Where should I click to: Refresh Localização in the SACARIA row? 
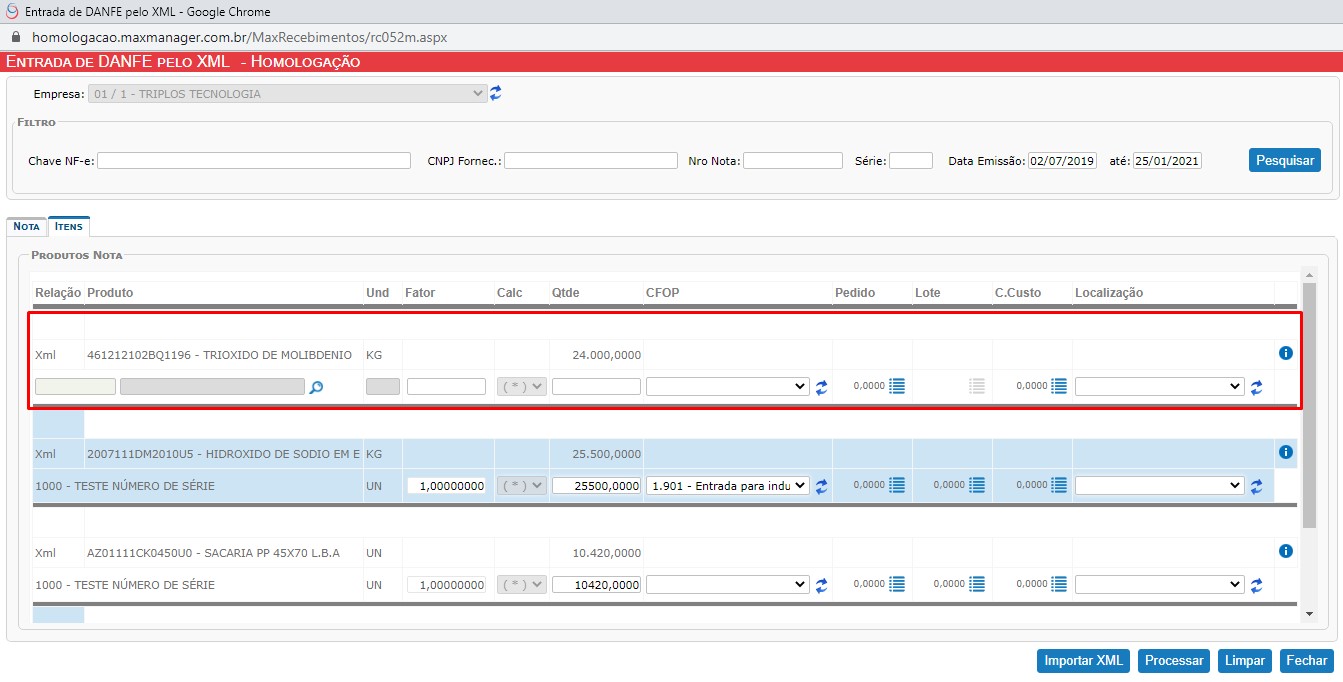[1257, 585]
